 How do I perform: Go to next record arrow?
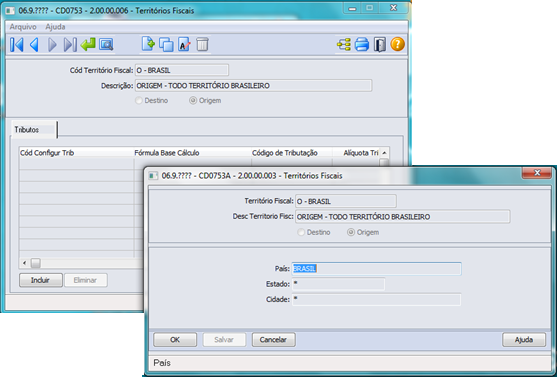(52, 45)
